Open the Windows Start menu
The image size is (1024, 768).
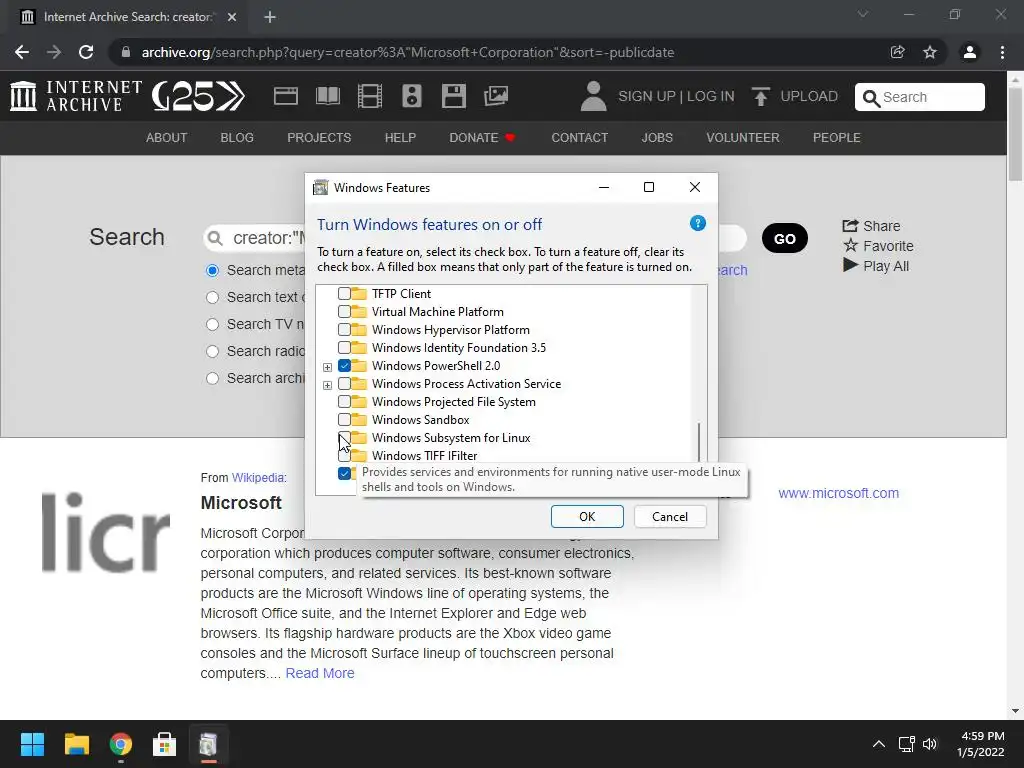[x=32, y=744]
